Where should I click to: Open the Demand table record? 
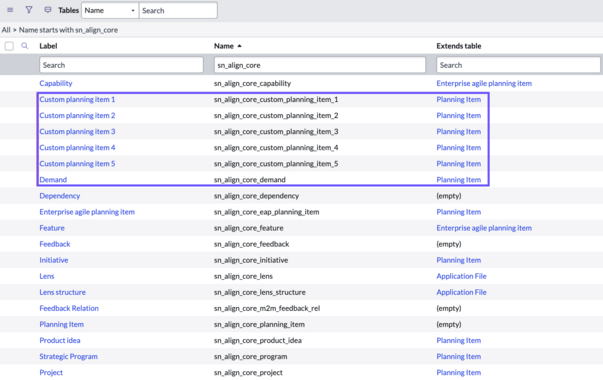click(x=53, y=180)
